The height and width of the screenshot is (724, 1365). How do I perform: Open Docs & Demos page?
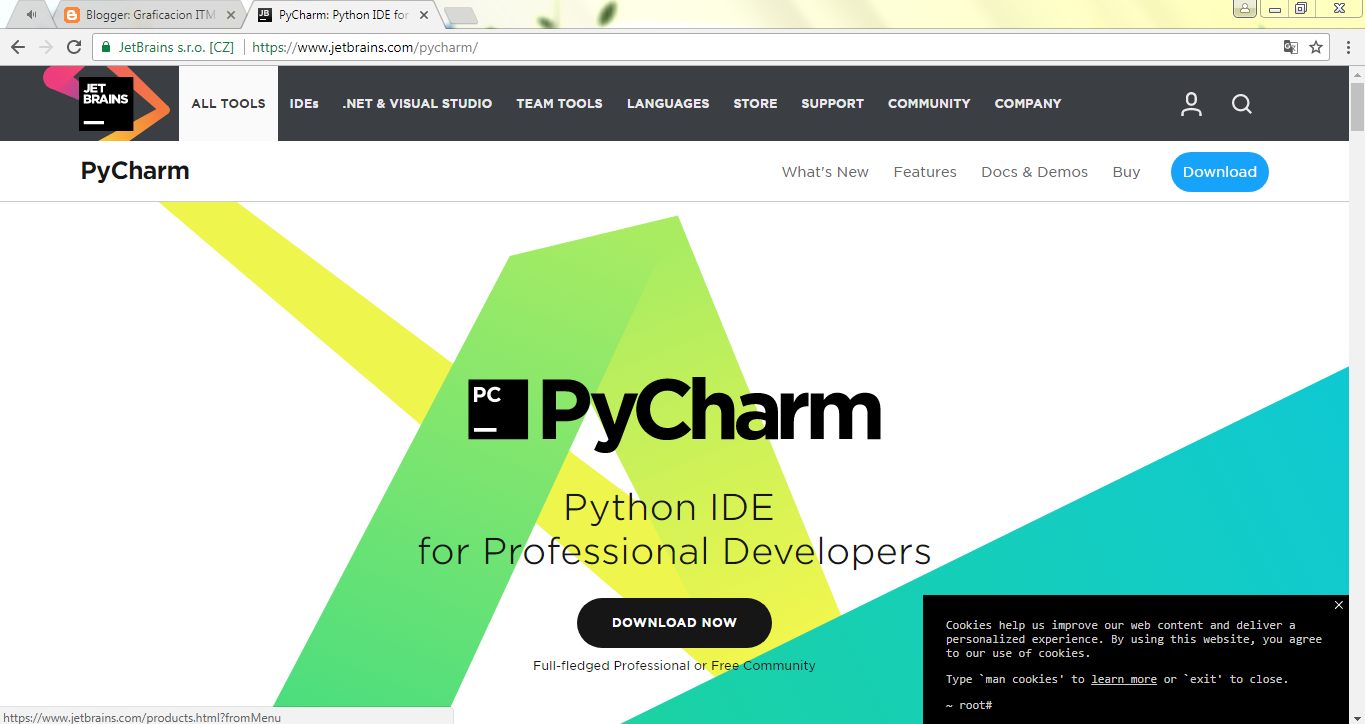[1034, 172]
